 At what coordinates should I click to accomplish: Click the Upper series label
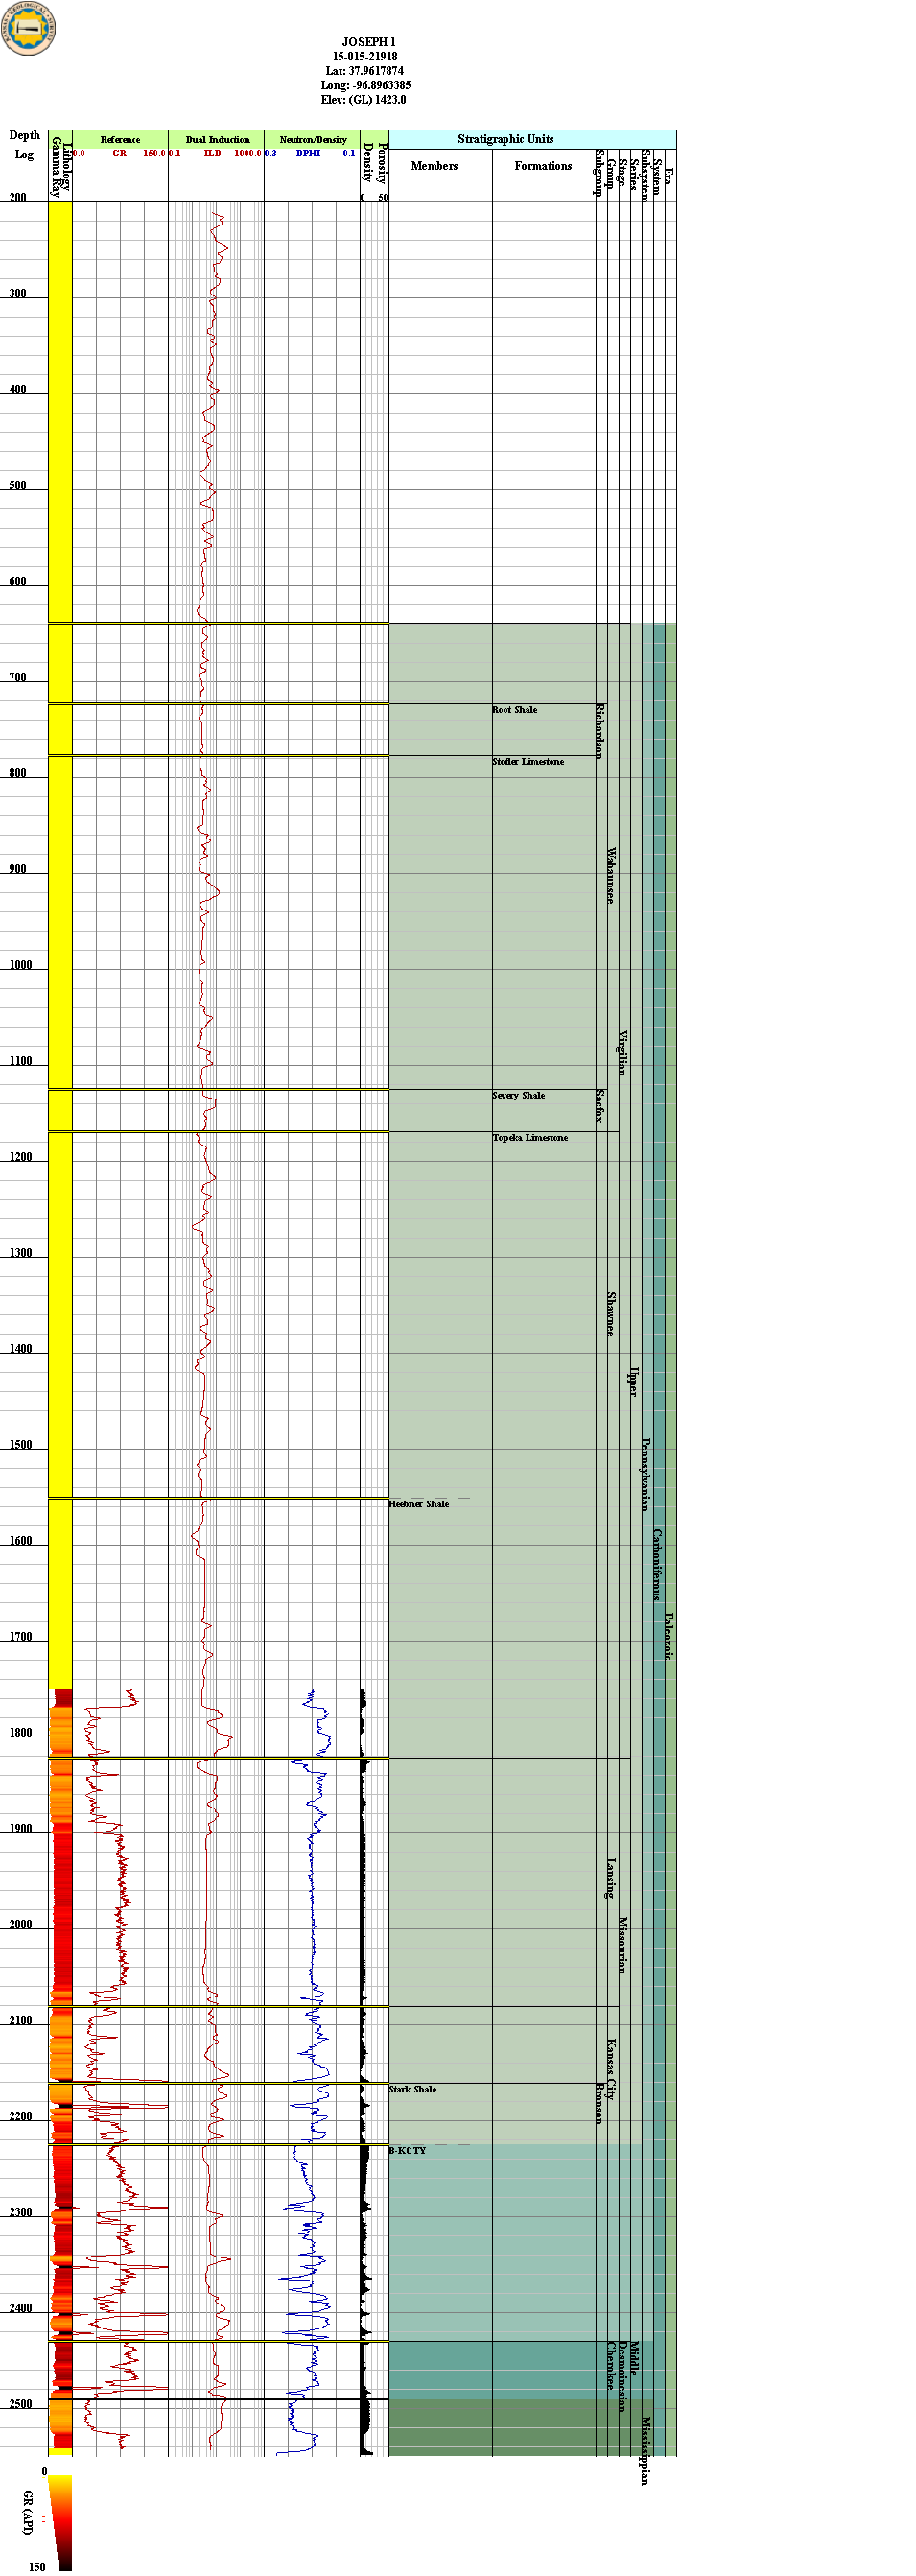point(633,1381)
